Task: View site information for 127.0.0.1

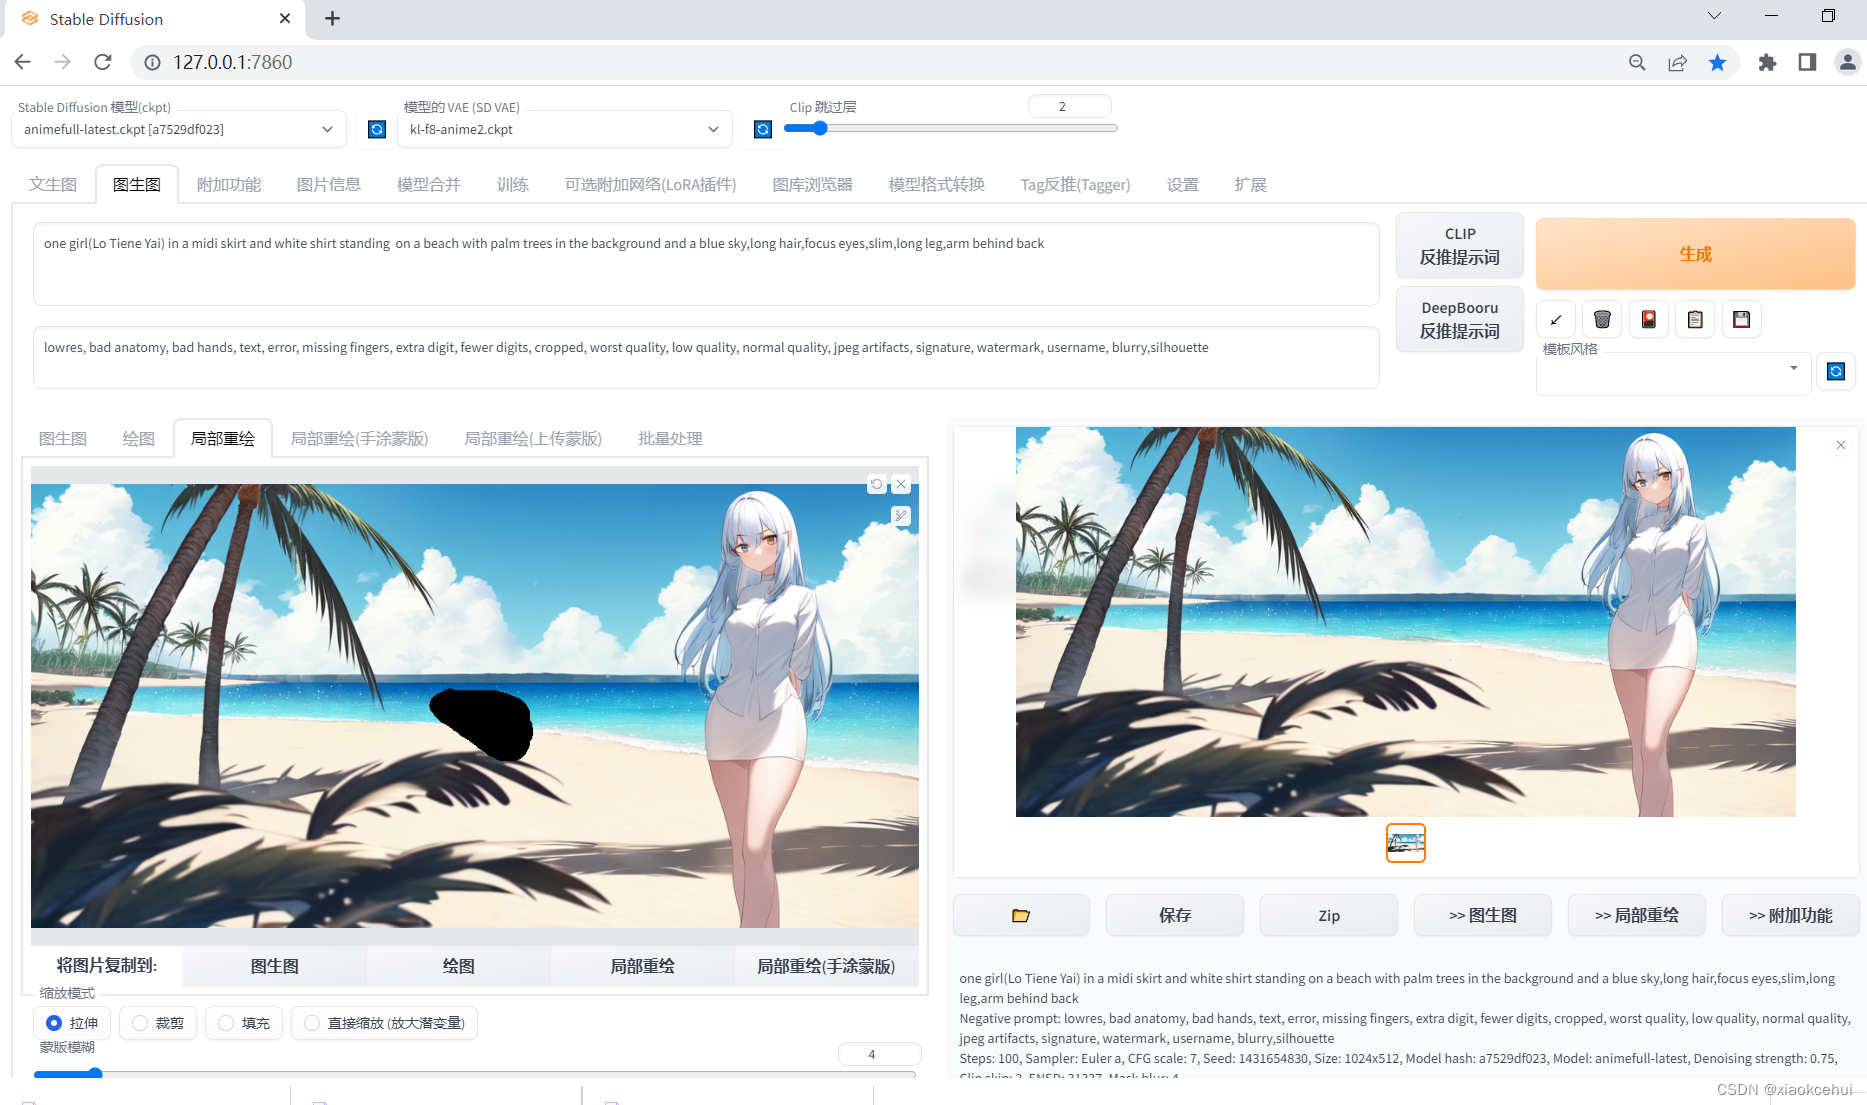Action: (x=152, y=62)
